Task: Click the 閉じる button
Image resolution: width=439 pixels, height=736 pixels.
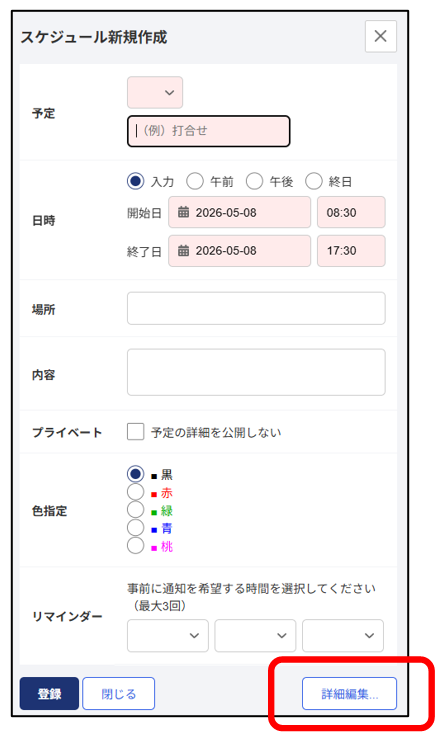Action: [119, 693]
